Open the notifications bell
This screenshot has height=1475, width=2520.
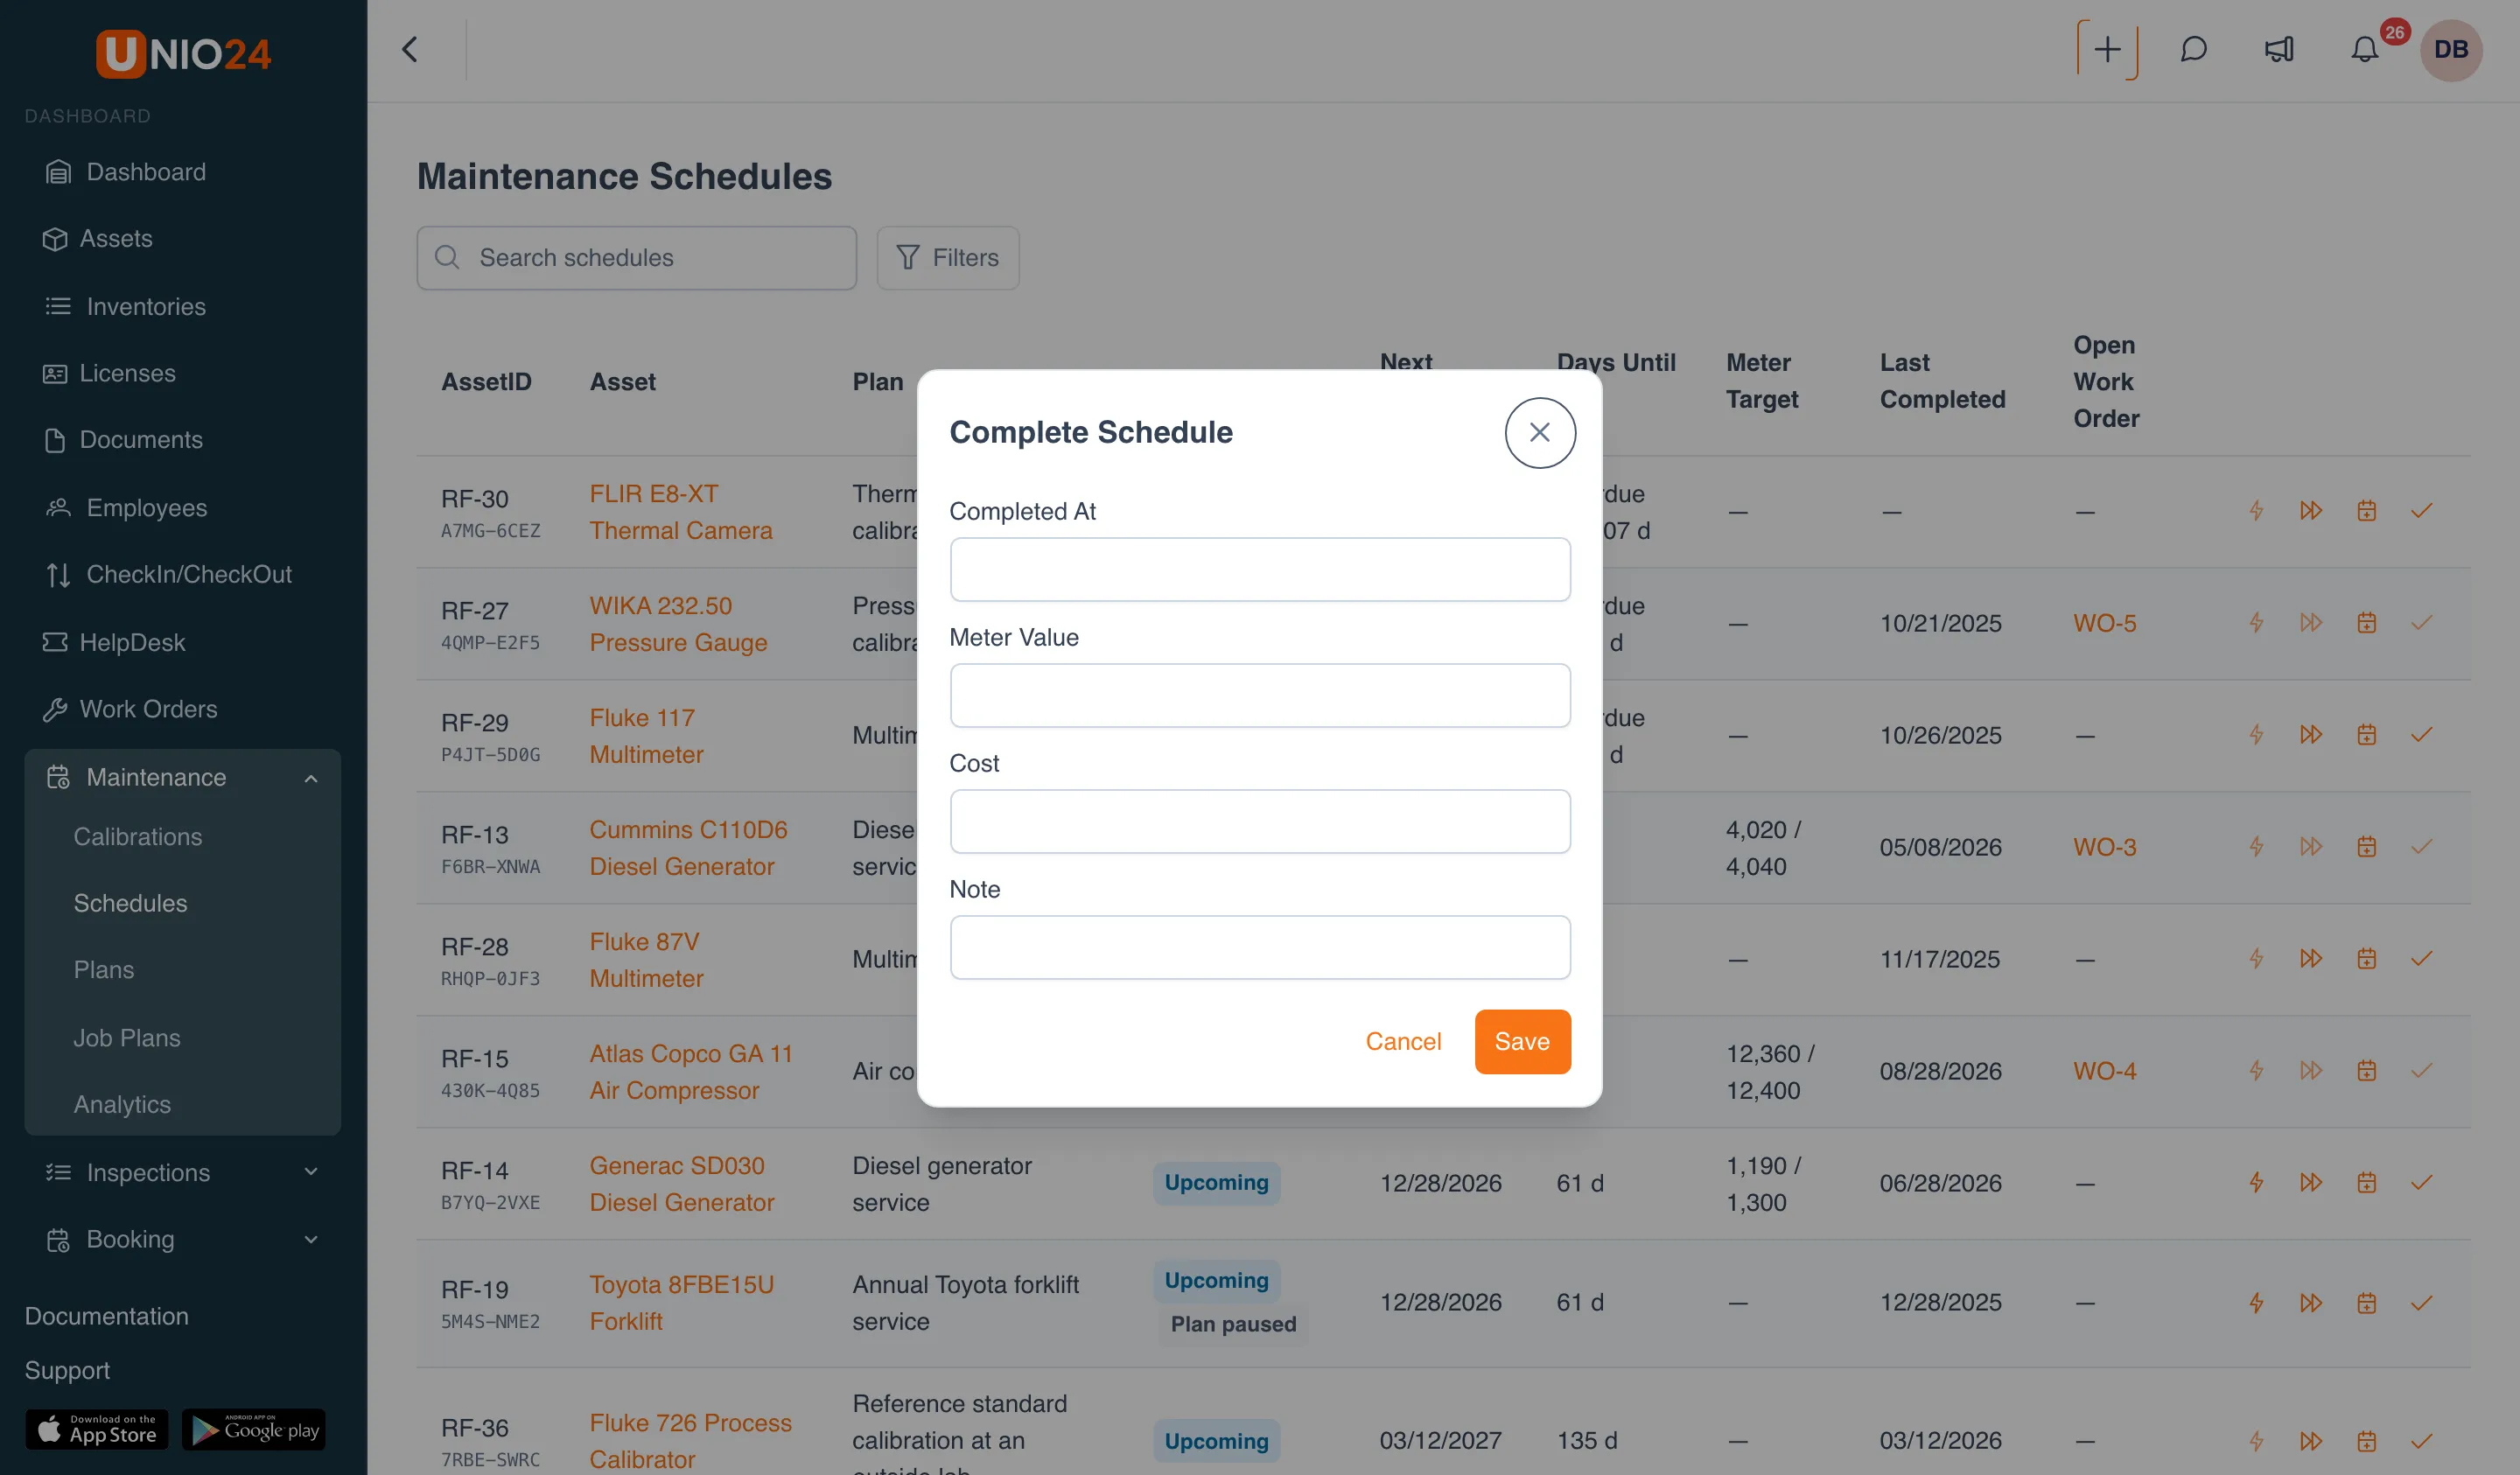pos(2364,49)
